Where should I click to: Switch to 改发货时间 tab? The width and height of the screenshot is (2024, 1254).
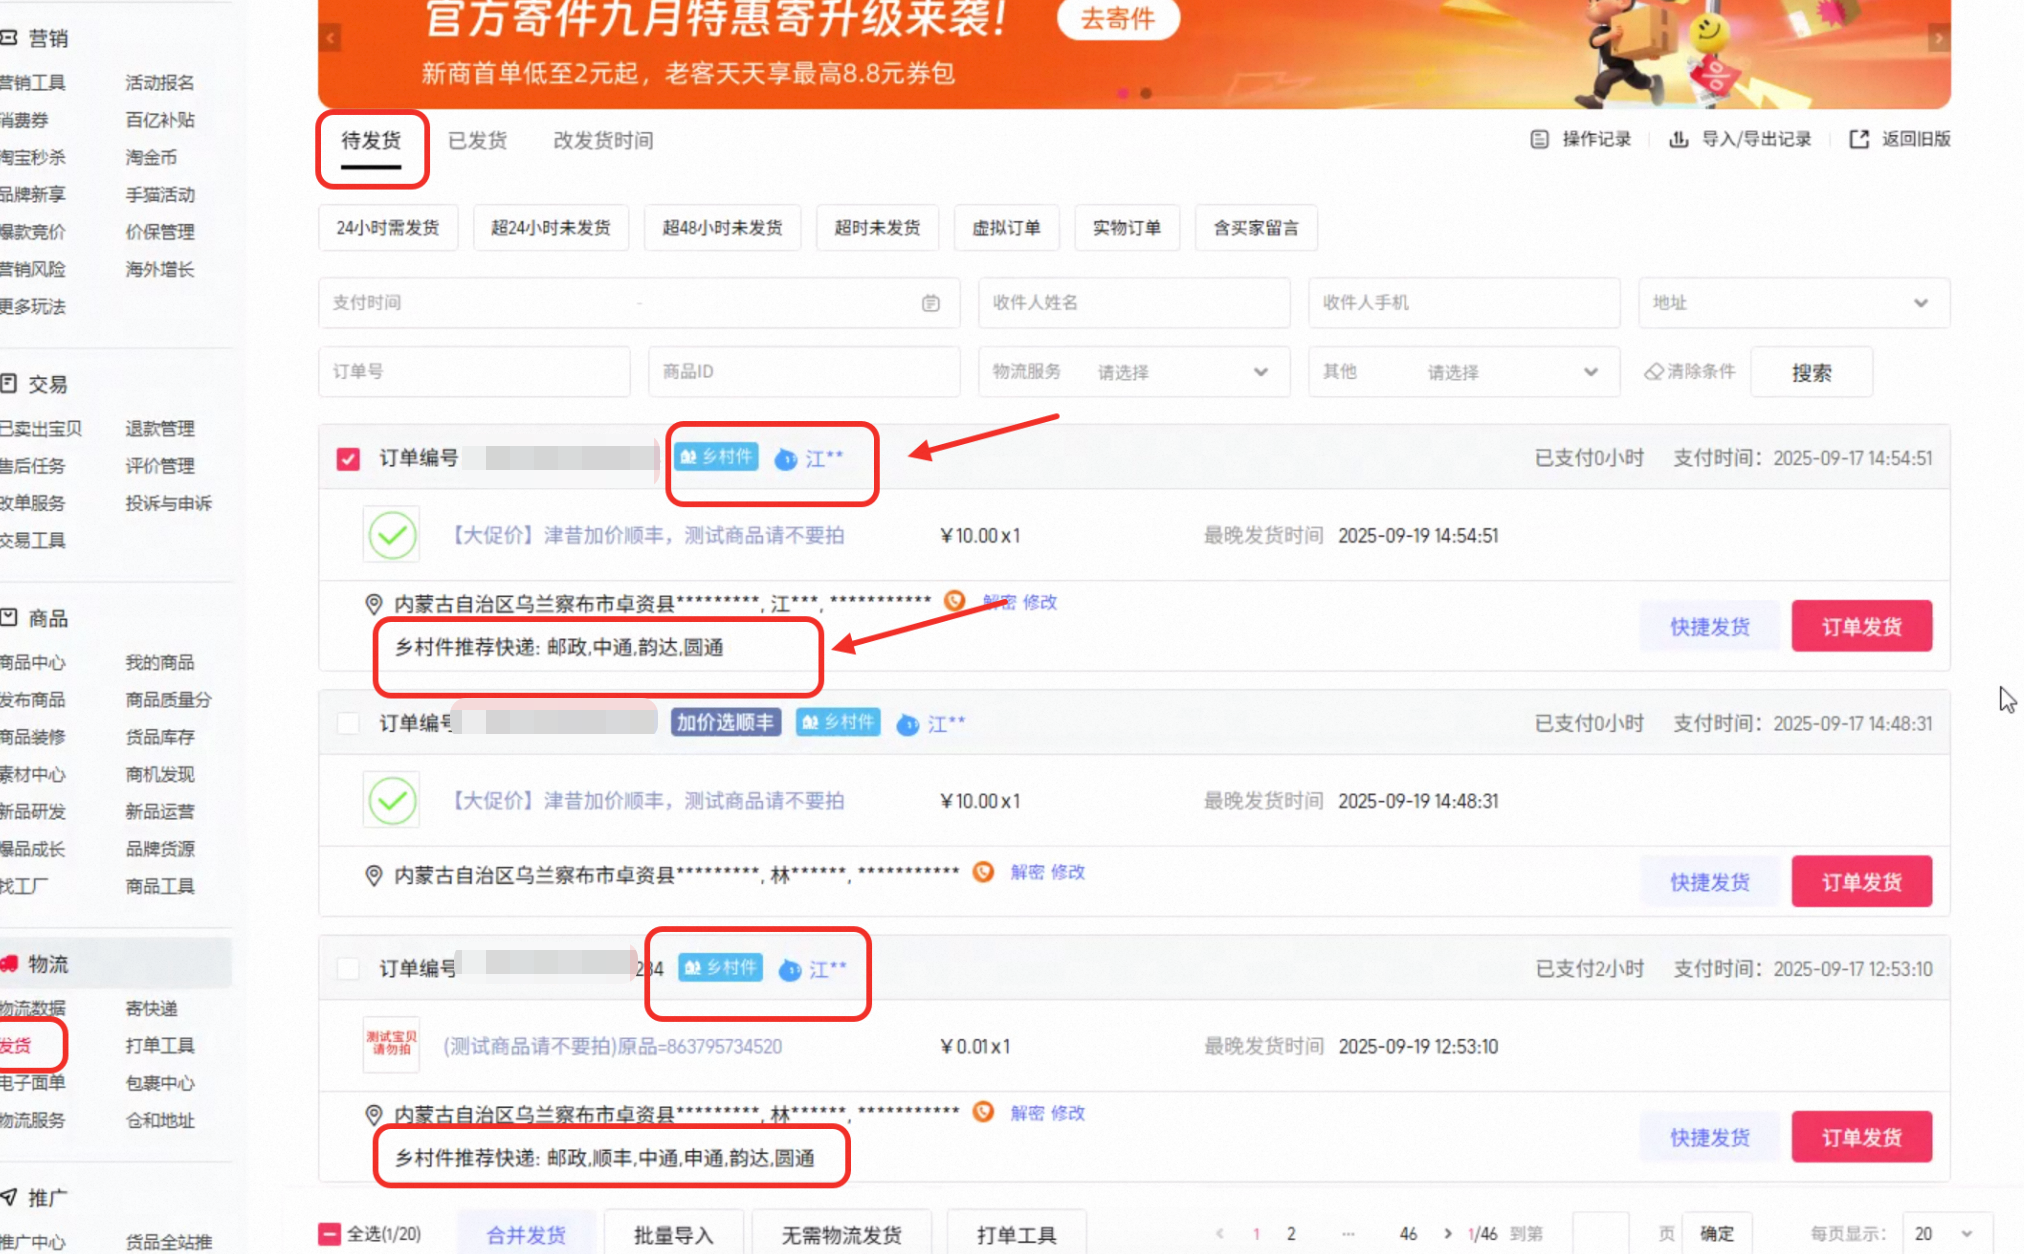[x=603, y=140]
